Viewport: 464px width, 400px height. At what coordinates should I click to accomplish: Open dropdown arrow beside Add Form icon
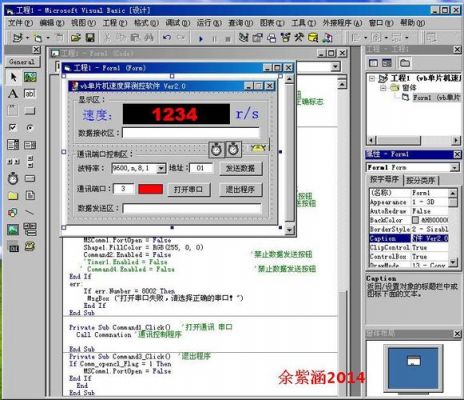[48, 38]
